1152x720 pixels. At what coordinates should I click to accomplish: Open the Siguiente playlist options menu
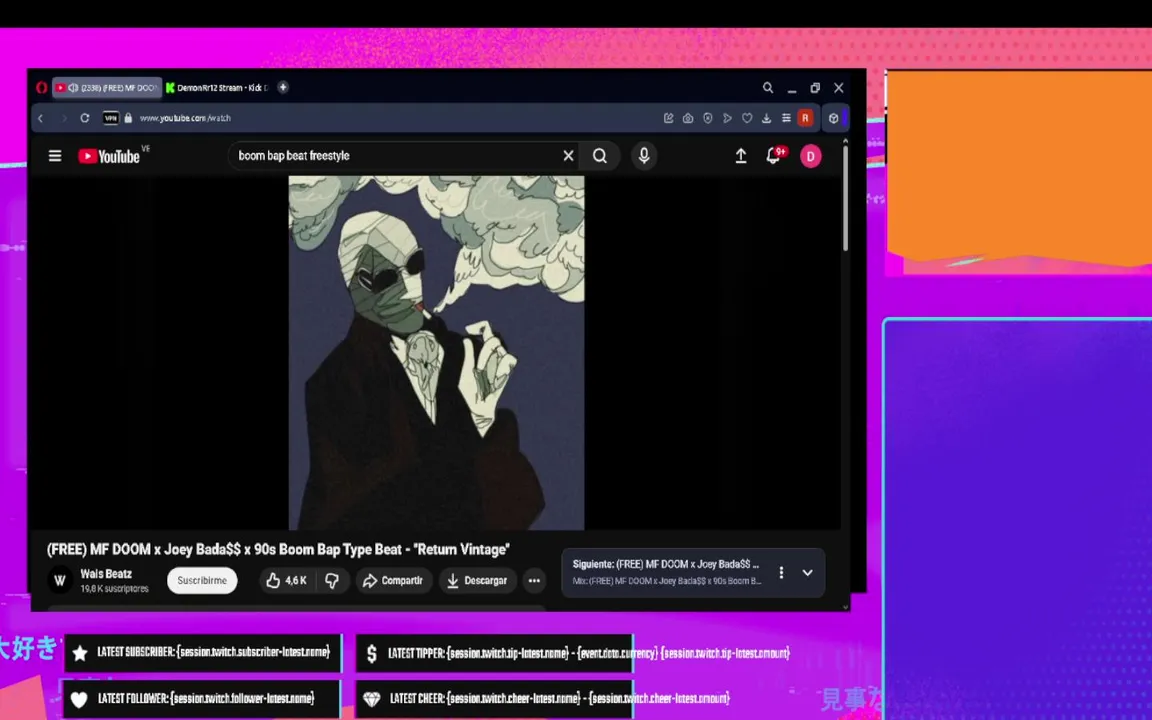[x=782, y=572]
